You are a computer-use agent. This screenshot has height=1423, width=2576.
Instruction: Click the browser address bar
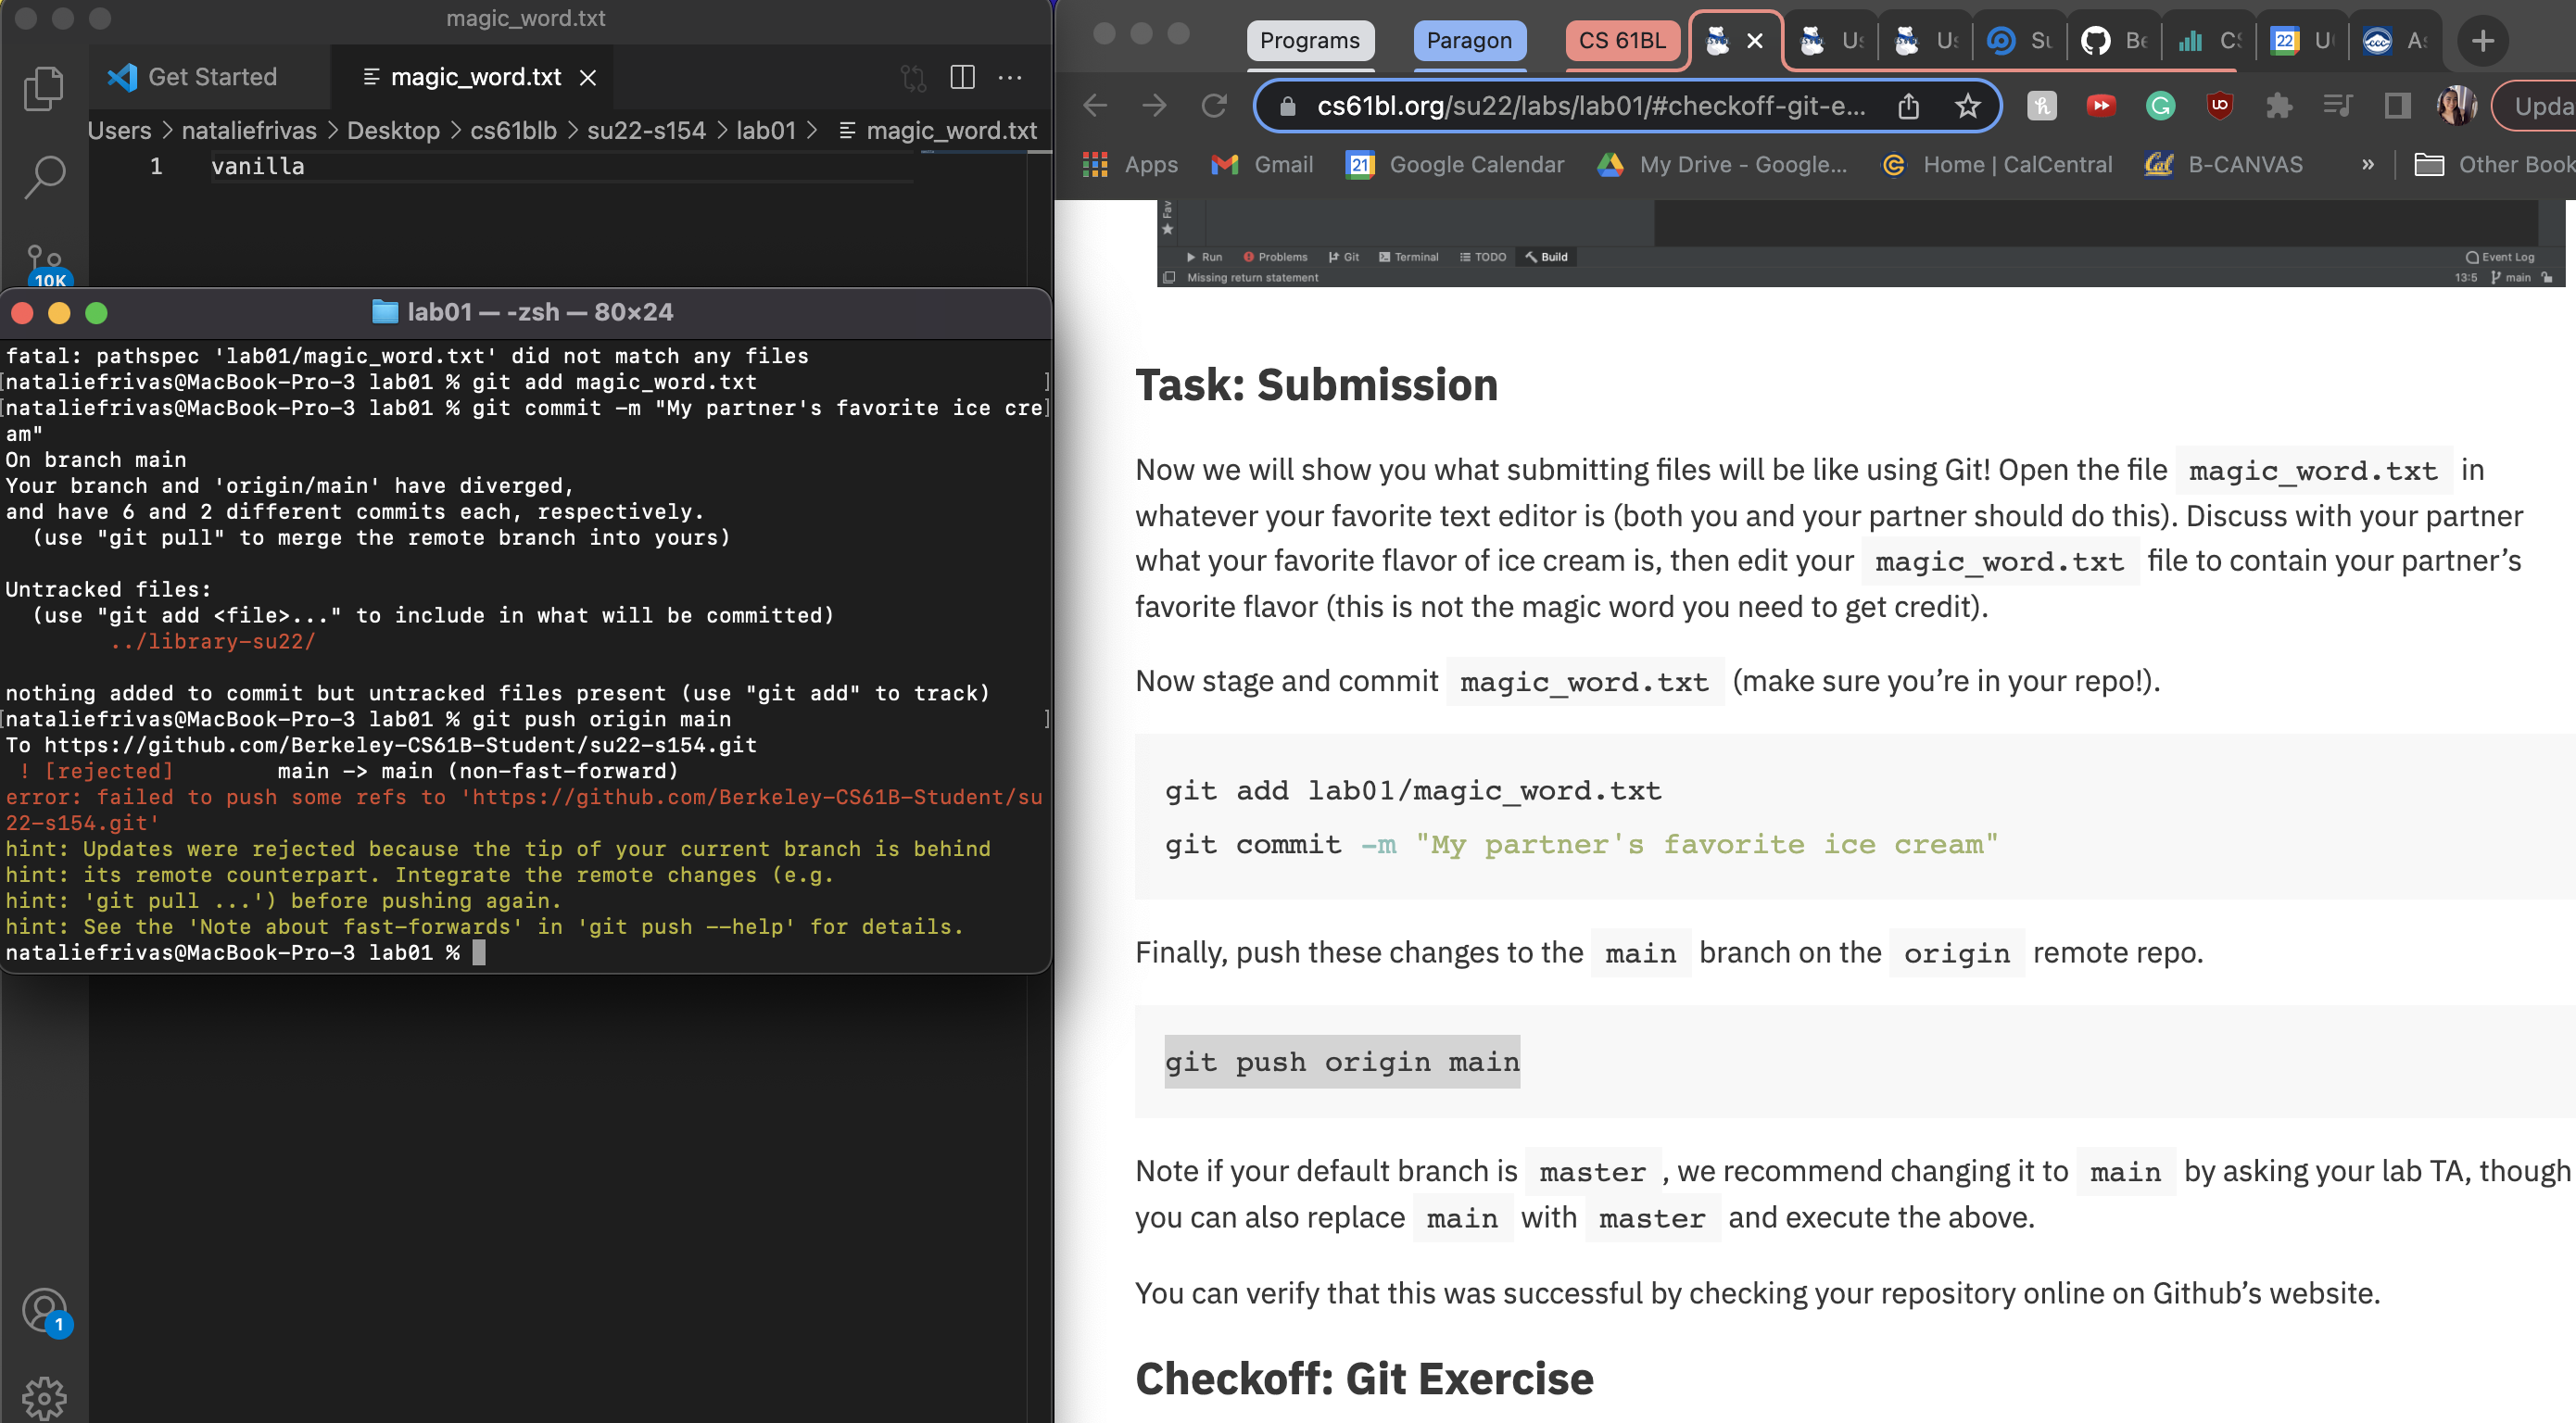(x=1590, y=106)
